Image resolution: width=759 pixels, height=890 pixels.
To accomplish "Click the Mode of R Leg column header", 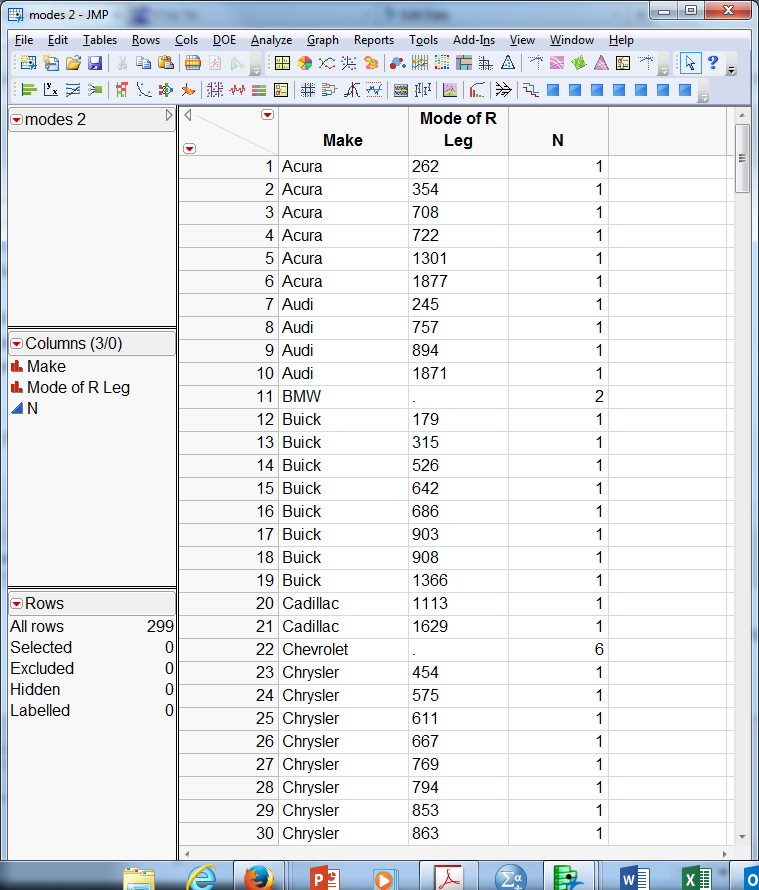I will pyautogui.click(x=458, y=131).
